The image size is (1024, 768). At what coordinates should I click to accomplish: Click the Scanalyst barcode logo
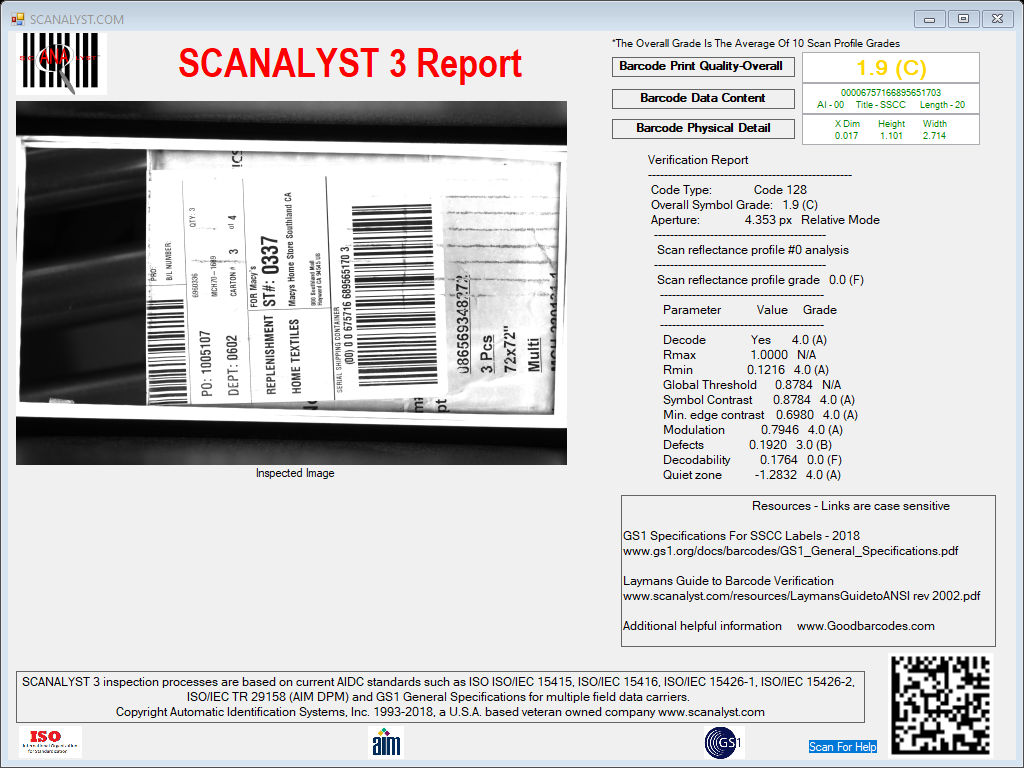click(61, 63)
